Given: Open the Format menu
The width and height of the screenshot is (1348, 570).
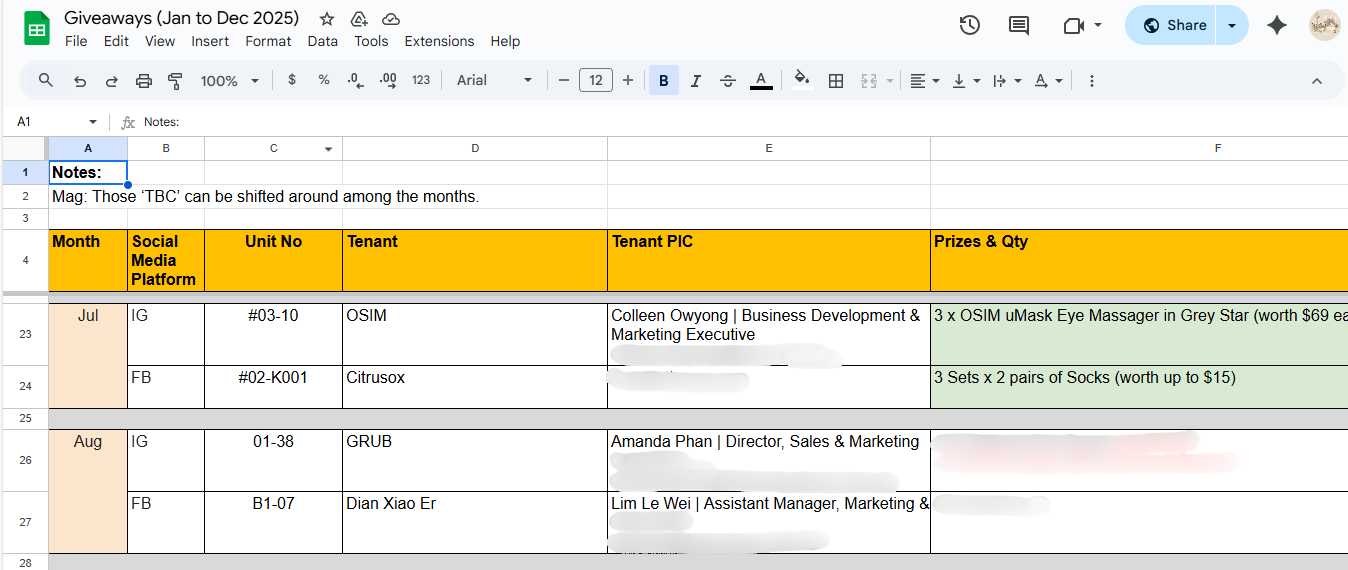Looking at the screenshot, I should (268, 41).
